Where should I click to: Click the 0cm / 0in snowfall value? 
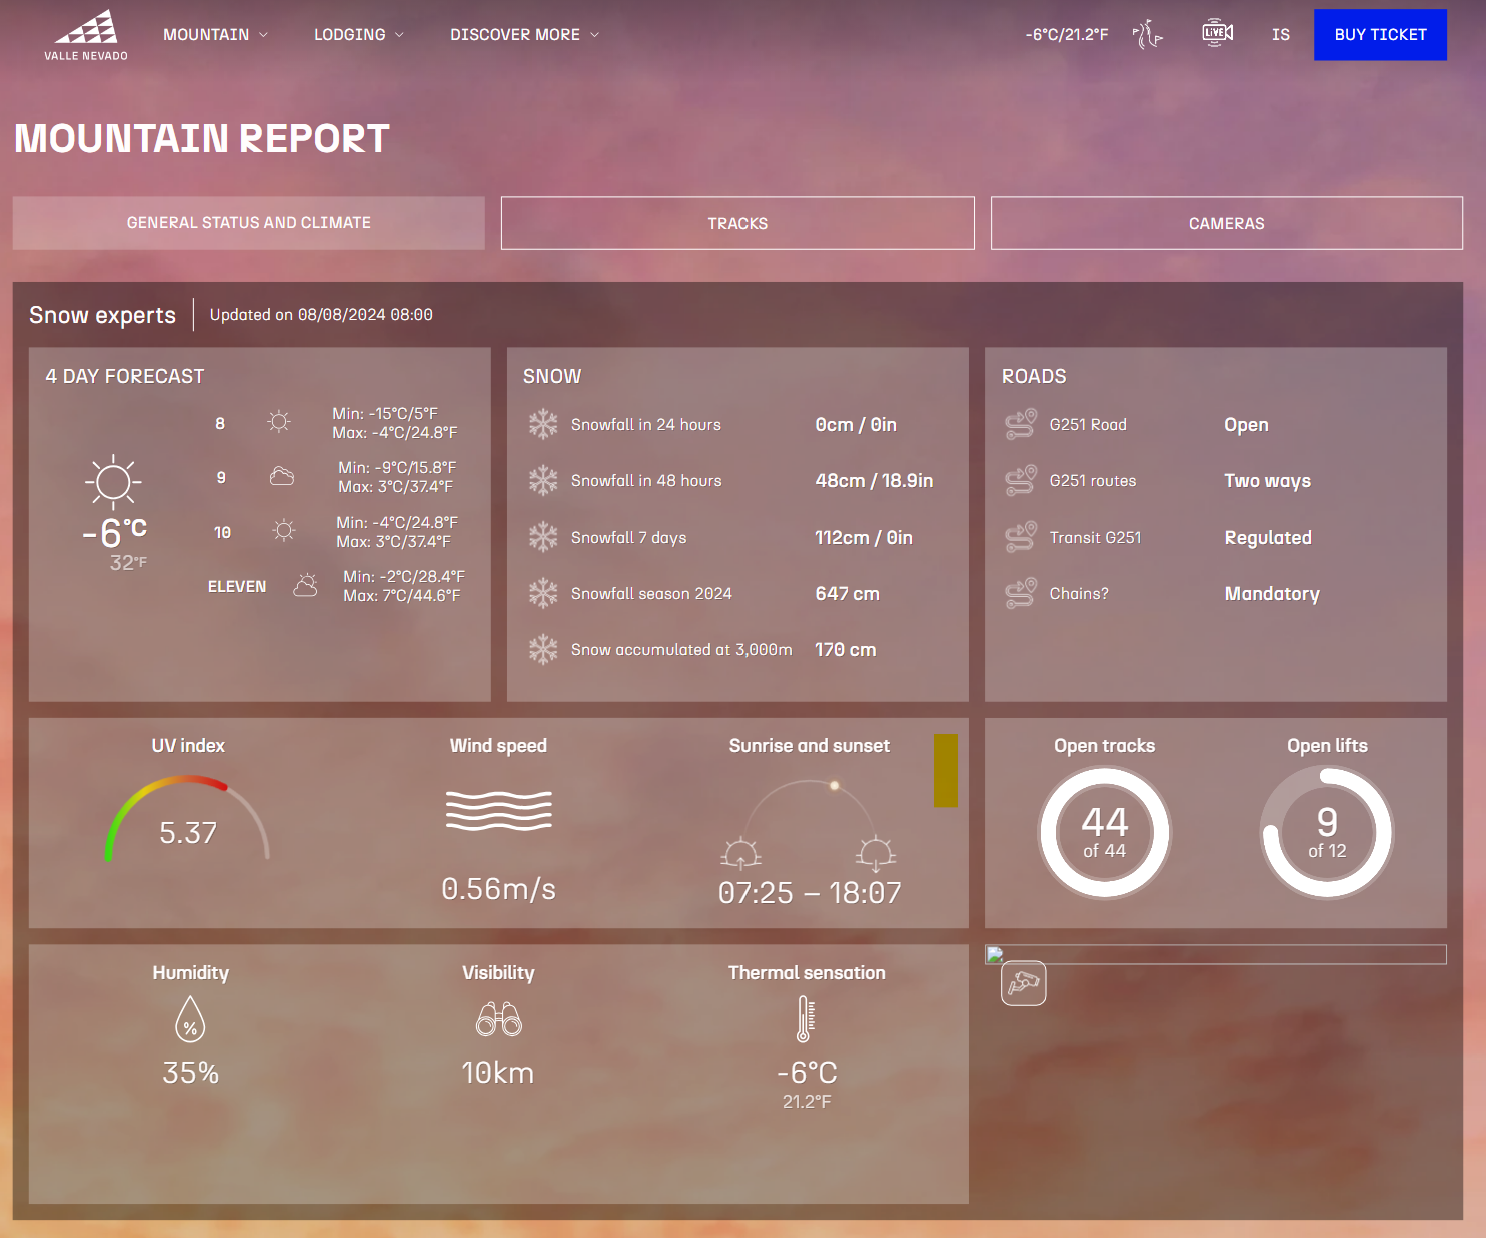(x=856, y=424)
